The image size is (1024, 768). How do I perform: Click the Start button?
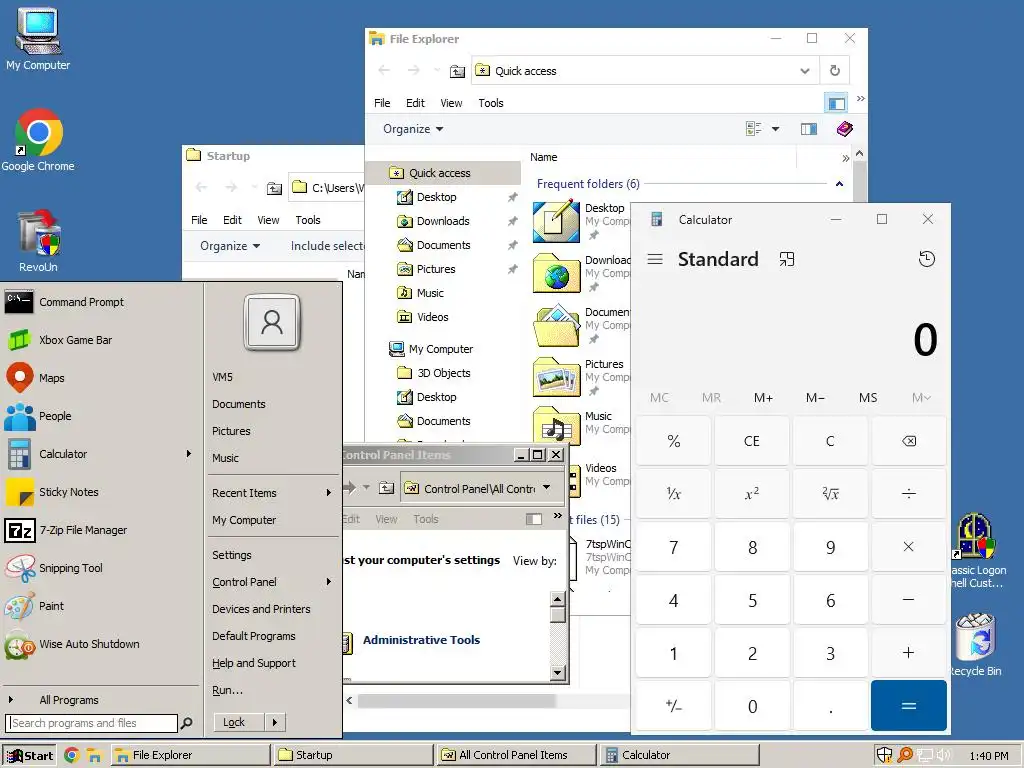point(30,756)
